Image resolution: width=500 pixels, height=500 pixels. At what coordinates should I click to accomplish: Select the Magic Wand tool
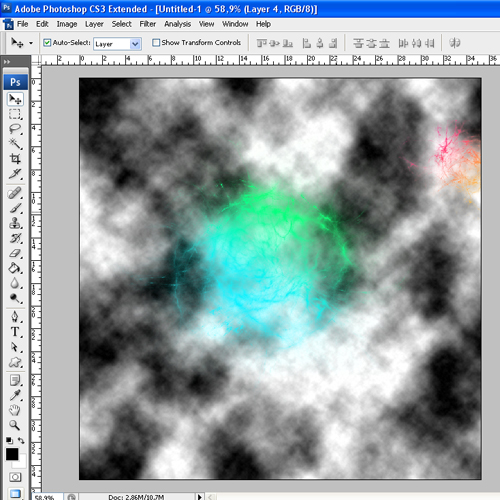(15, 144)
